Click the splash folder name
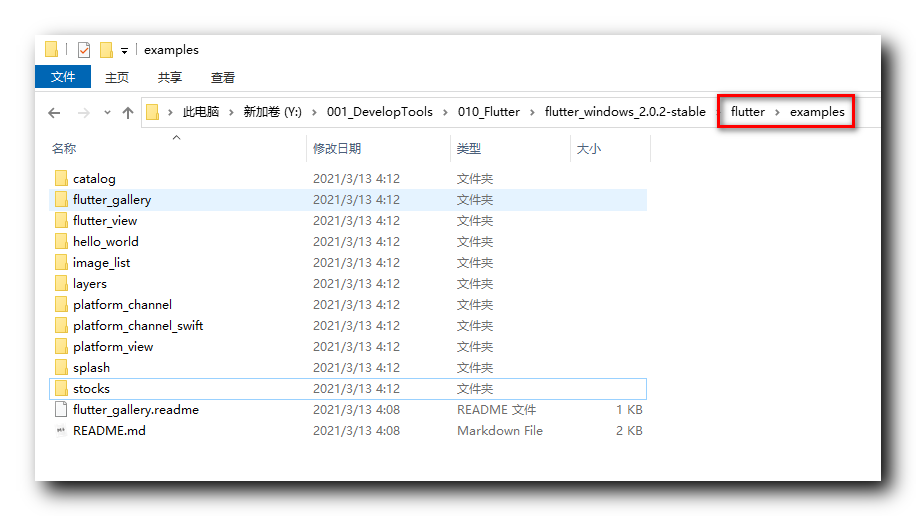The image size is (916, 516). click(x=92, y=368)
